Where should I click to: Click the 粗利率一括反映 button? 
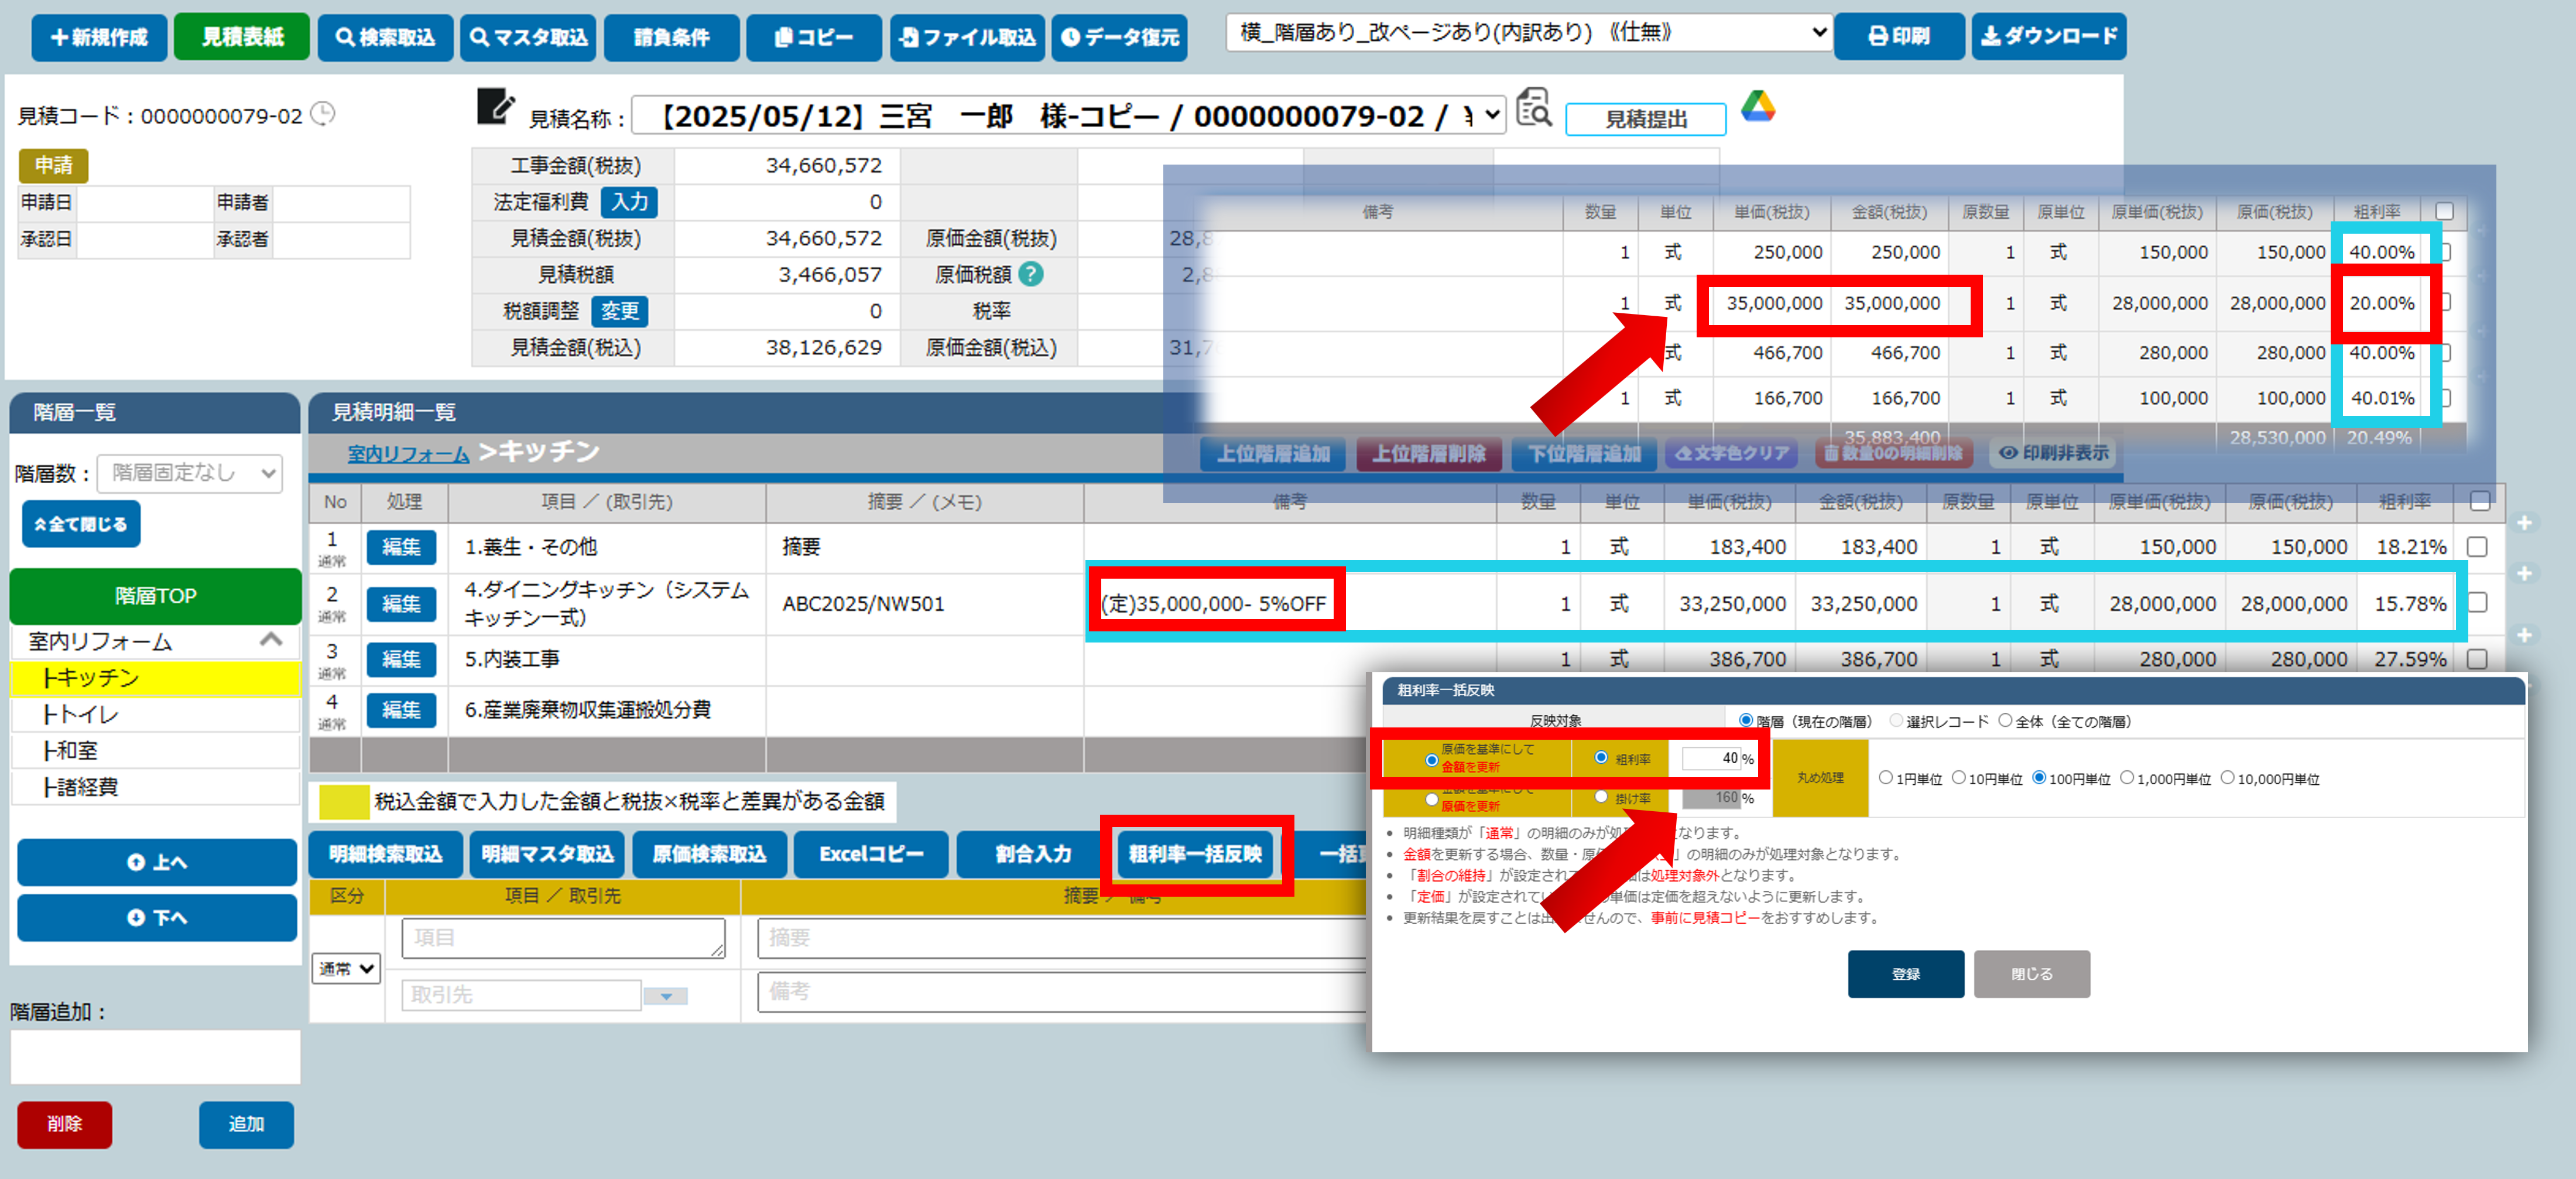1195,853
